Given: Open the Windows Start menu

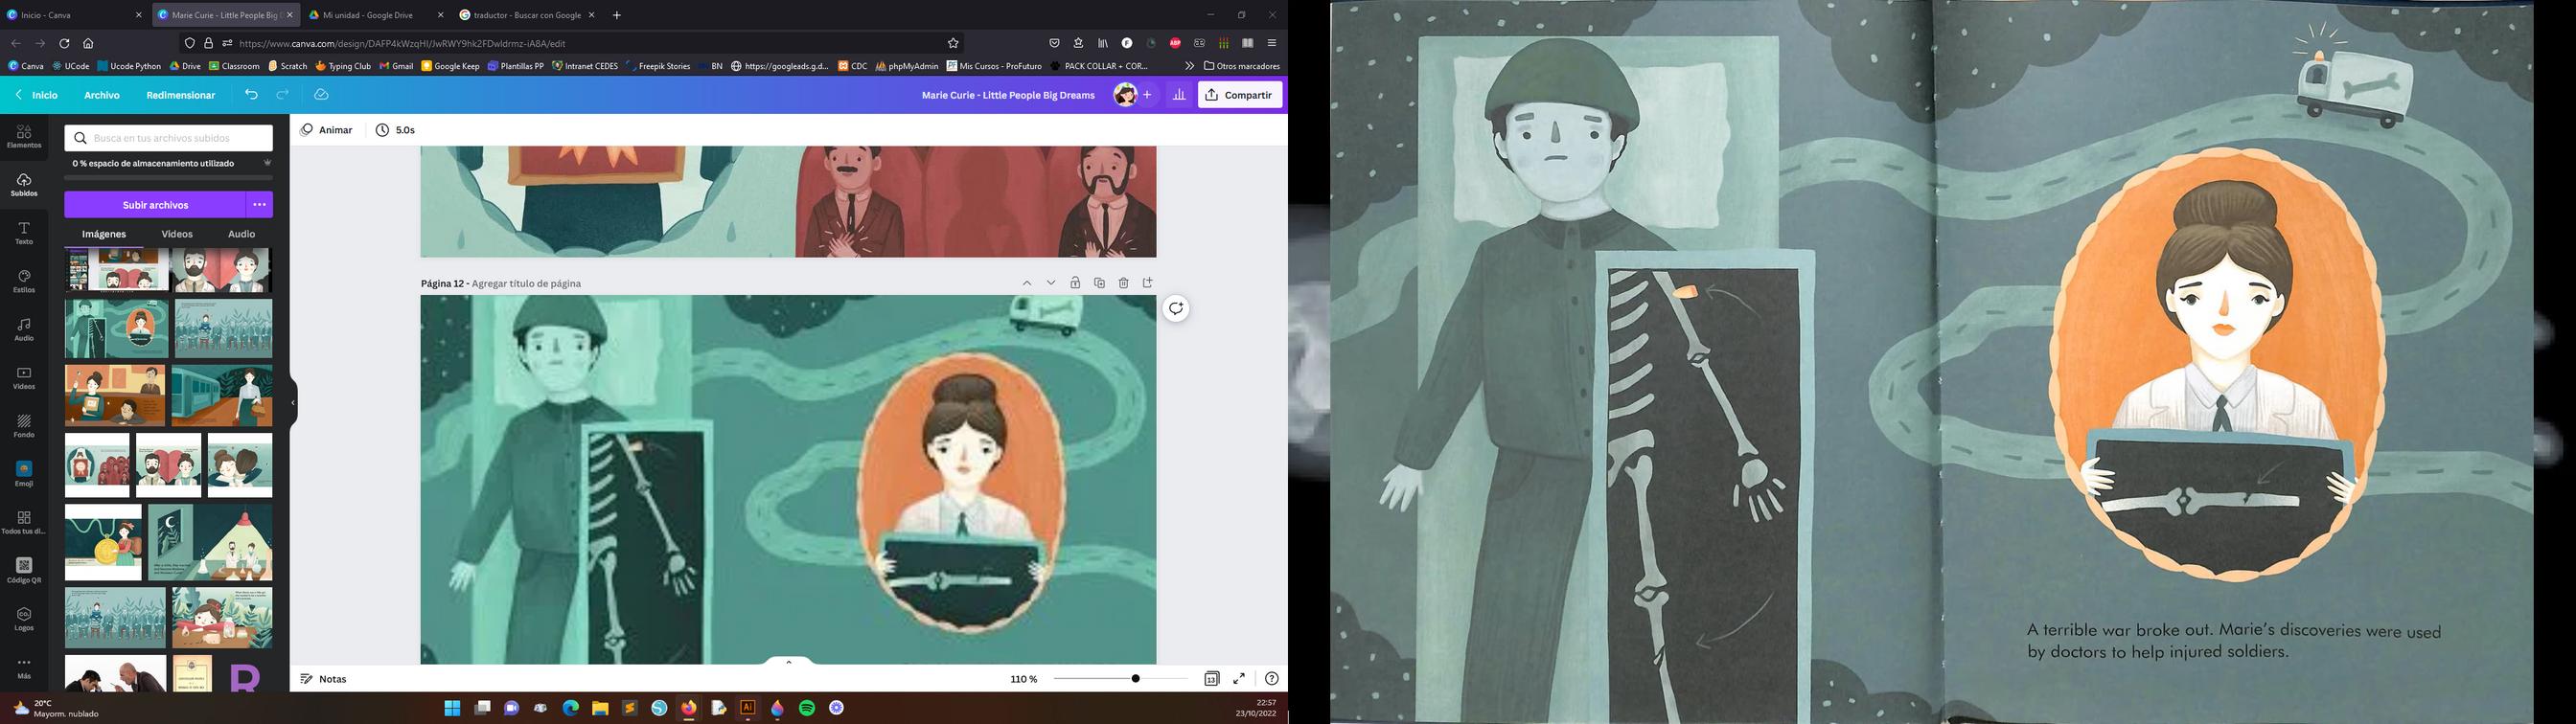Looking at the screenshot, I should 452,708.
